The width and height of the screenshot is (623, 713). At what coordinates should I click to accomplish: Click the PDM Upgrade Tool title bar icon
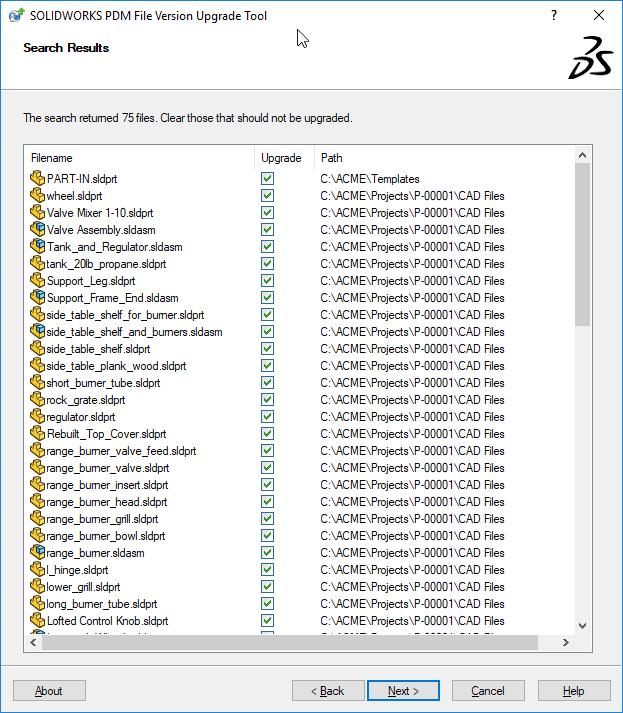pyautogui.click(x=16, y=15)
